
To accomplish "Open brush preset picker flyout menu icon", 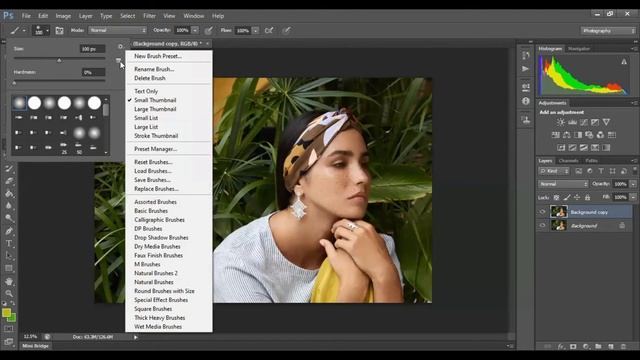I will pos(118,60).
